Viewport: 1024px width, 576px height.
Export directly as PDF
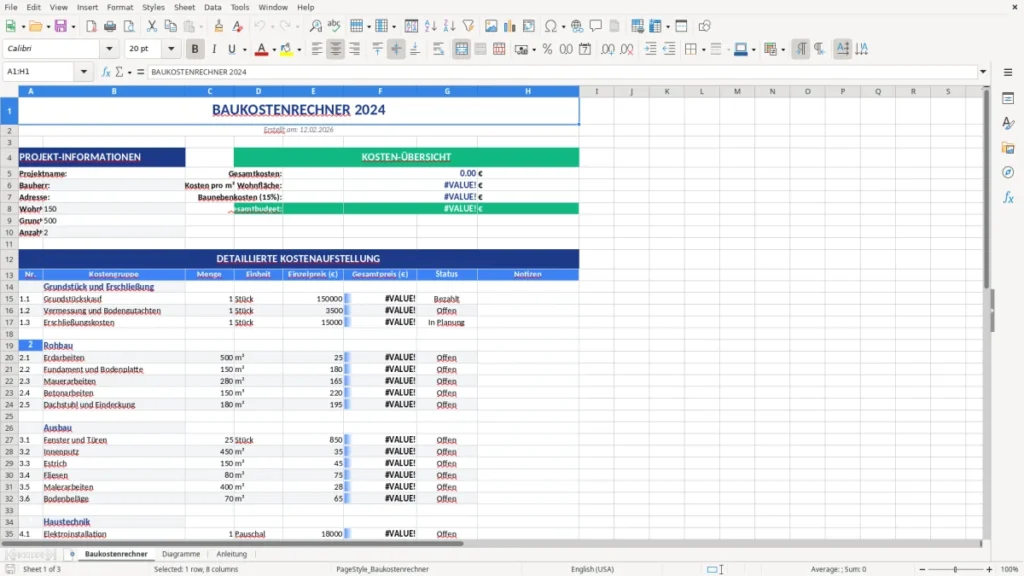(91, 26)
